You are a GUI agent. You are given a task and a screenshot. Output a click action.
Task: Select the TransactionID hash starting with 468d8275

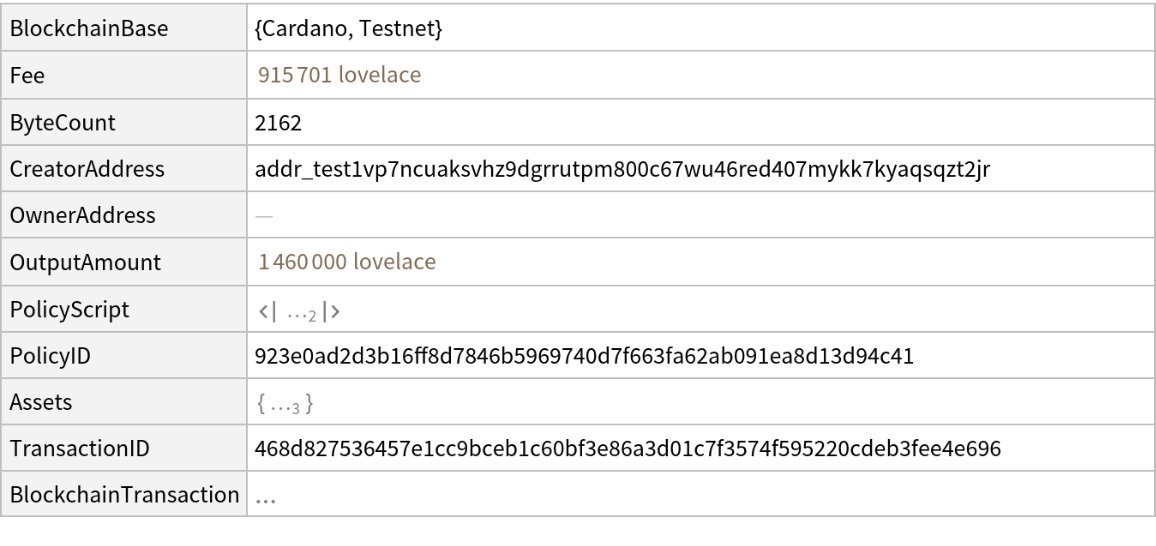pyautogui.click(x=629, y=451)
